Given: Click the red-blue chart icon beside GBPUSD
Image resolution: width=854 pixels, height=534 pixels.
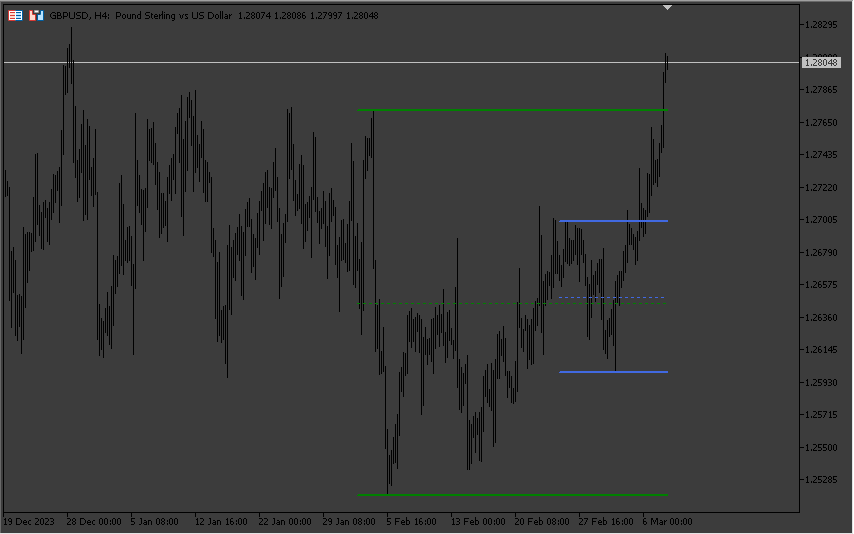Looking at the screenshot, I should click(x=36, y=16).
